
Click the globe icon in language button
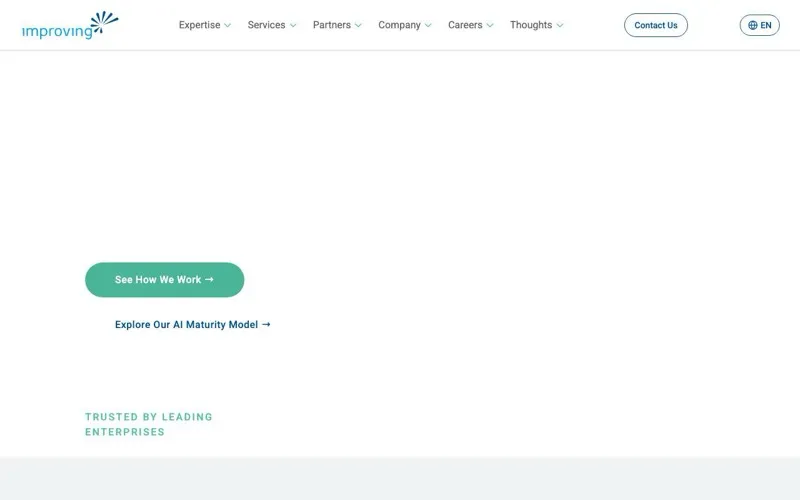(x=753, y=25)
